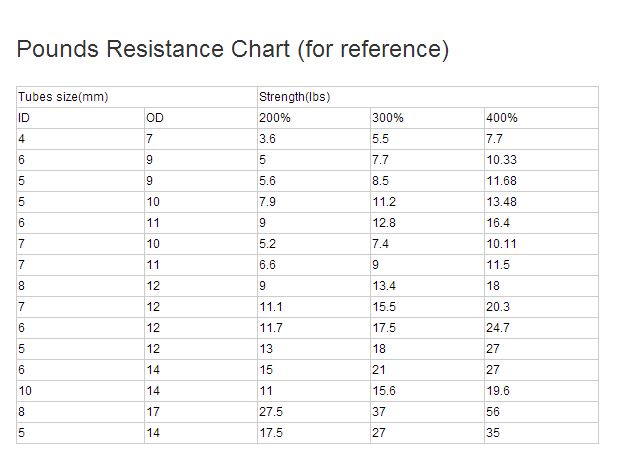Click the 200% column header

313,118
